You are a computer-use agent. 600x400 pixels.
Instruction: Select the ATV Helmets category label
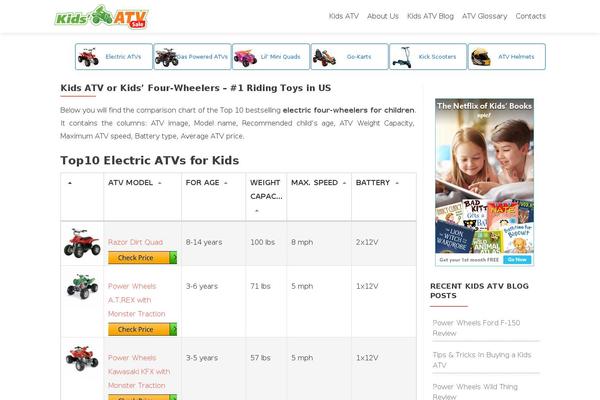click(516, 57)
